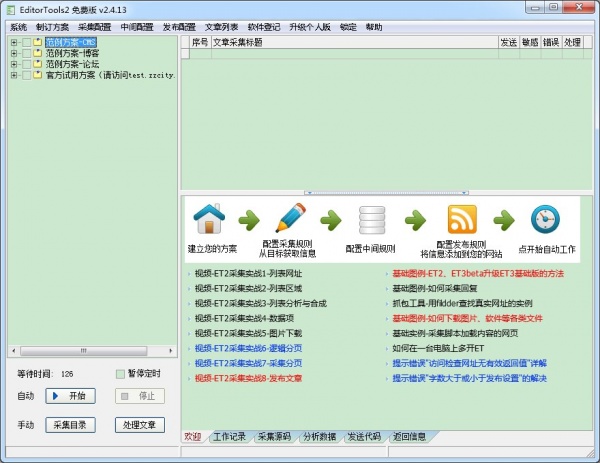Viewport: 600px width, 463px height.
Task: Open the 采集配置 menu
Action: (x=95, y=27)
